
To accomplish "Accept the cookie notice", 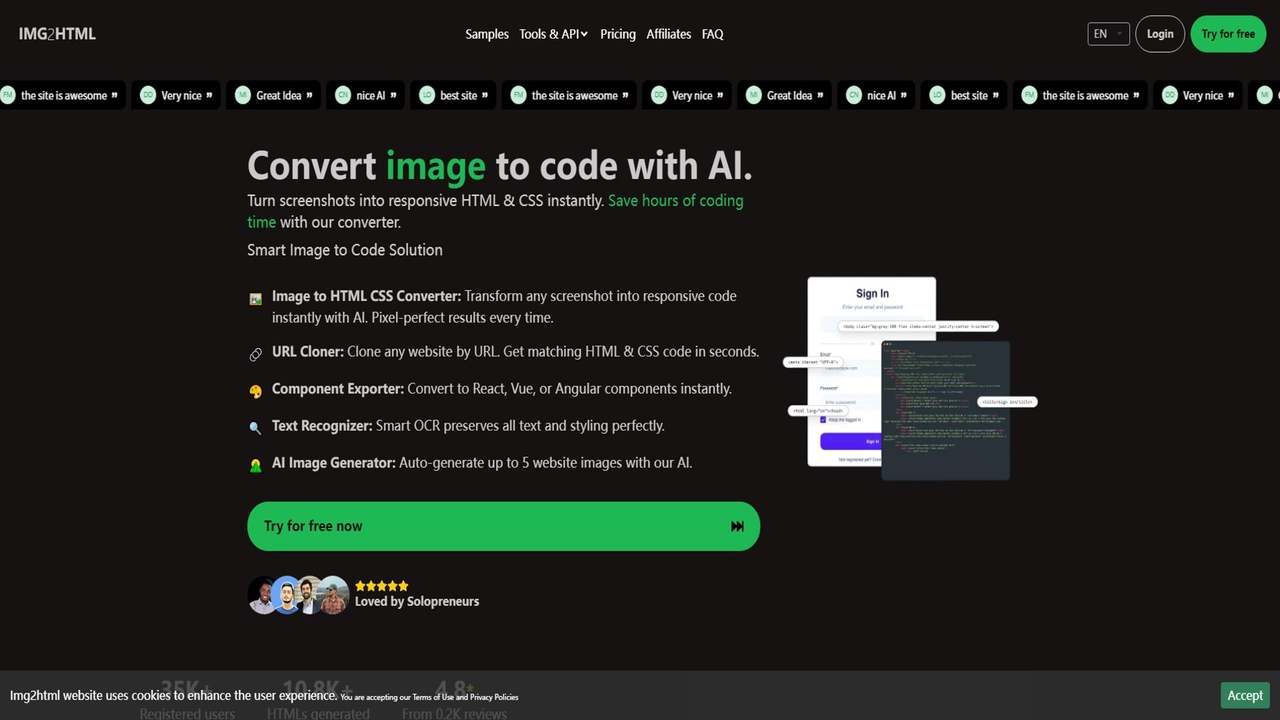I will (x=1245, y=695).
